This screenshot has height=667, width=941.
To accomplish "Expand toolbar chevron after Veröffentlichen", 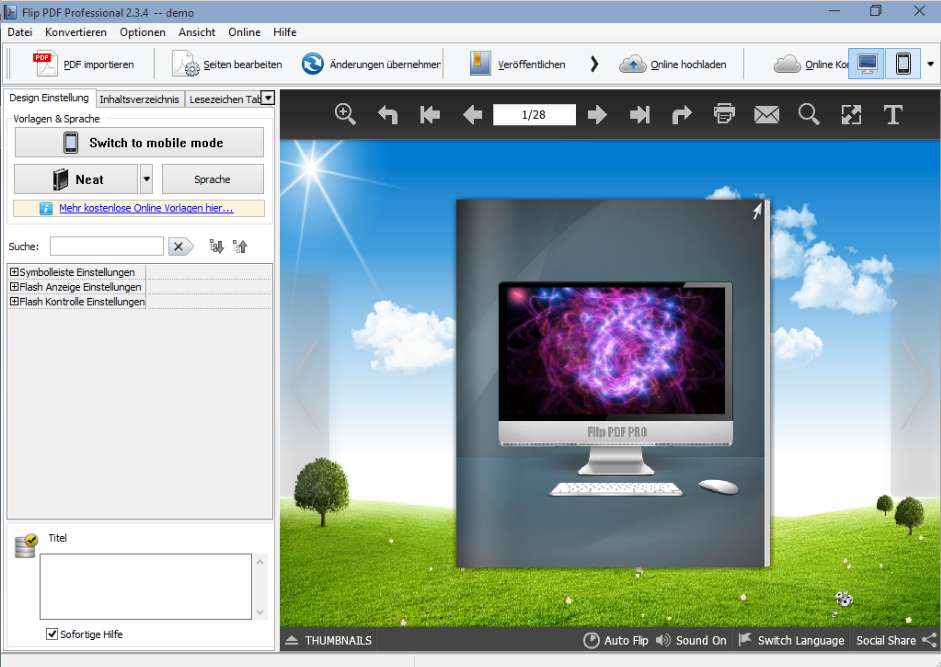I will (x=594, y=64).
